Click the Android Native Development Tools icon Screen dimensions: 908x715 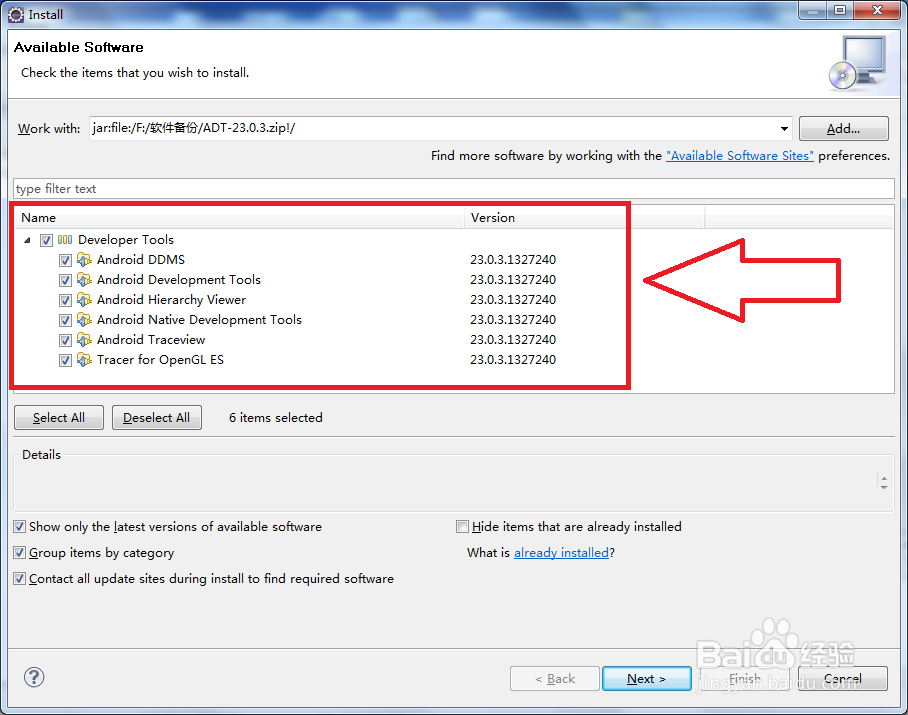pyautogui.click(x=84, y=320)
